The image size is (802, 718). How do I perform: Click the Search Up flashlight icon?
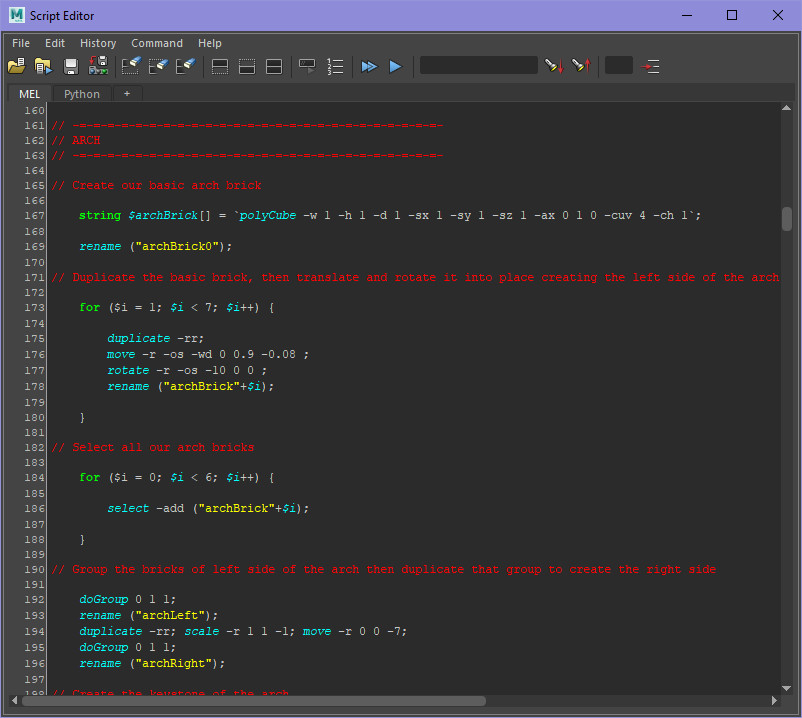(582, 66)
